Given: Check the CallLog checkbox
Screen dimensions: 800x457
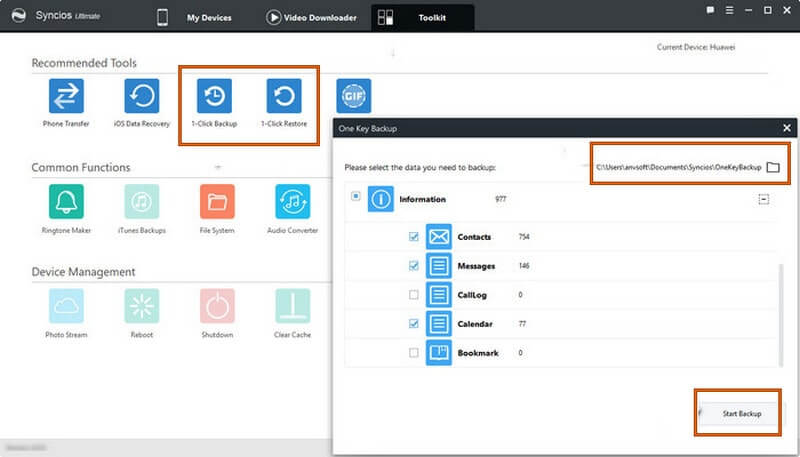Looking at the screenshot, I should [x=414, y=295].
